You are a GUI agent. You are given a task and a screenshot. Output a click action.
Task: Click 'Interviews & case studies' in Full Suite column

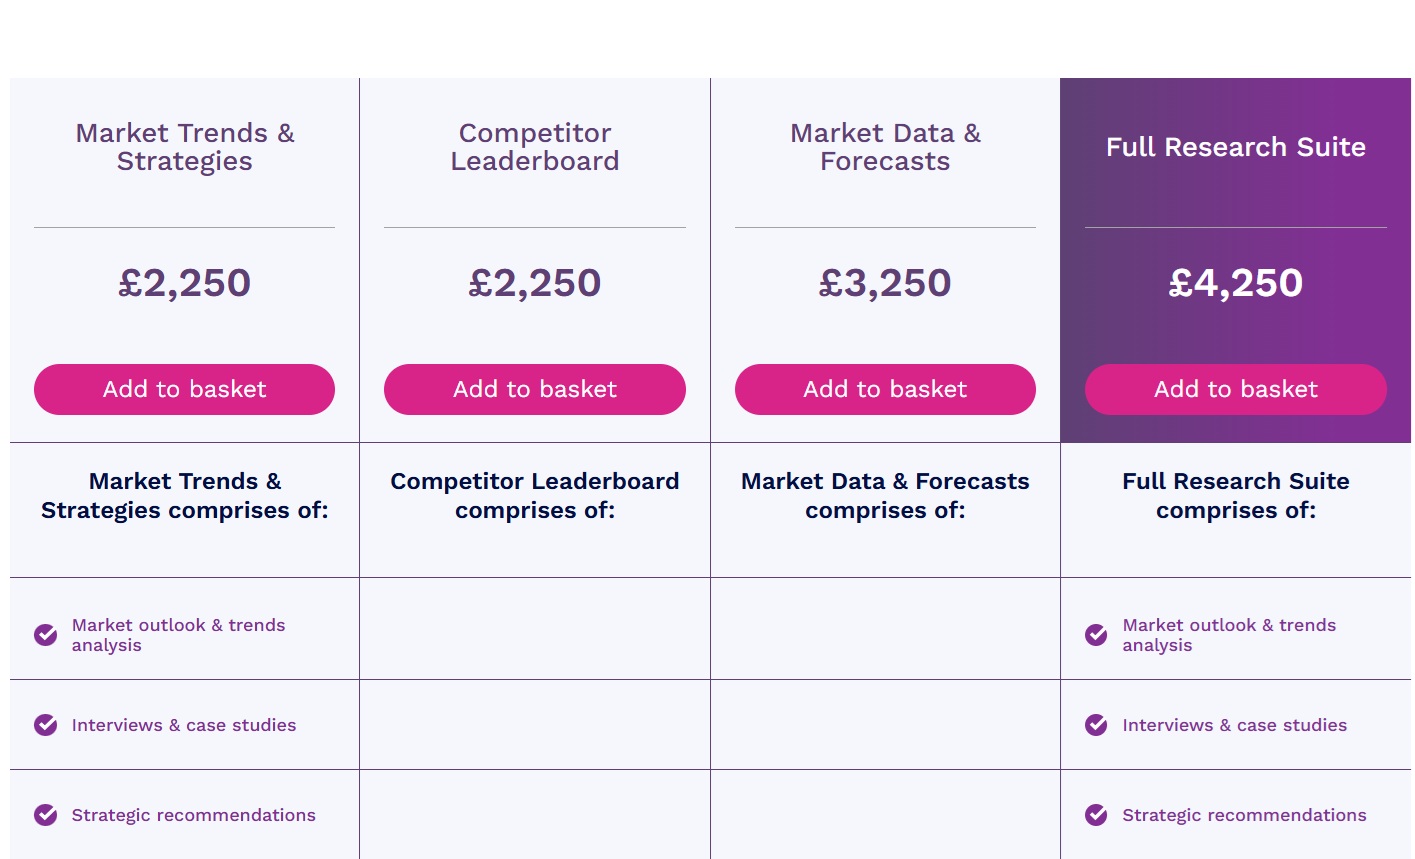pos(1234,725)
